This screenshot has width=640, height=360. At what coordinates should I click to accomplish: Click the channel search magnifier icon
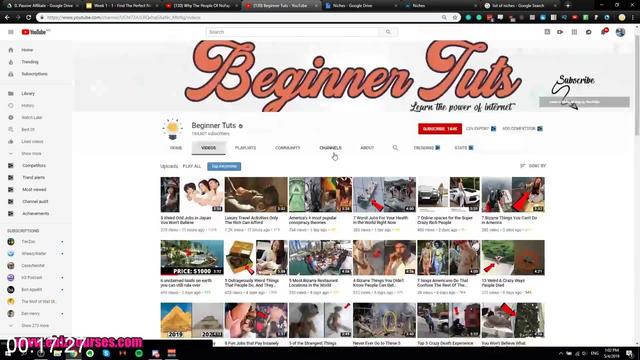point(395,148)
